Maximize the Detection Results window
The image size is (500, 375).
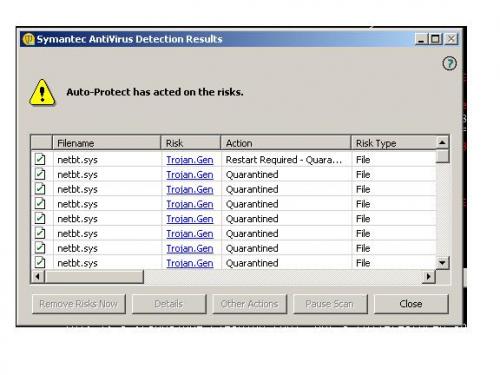[435, 39]
